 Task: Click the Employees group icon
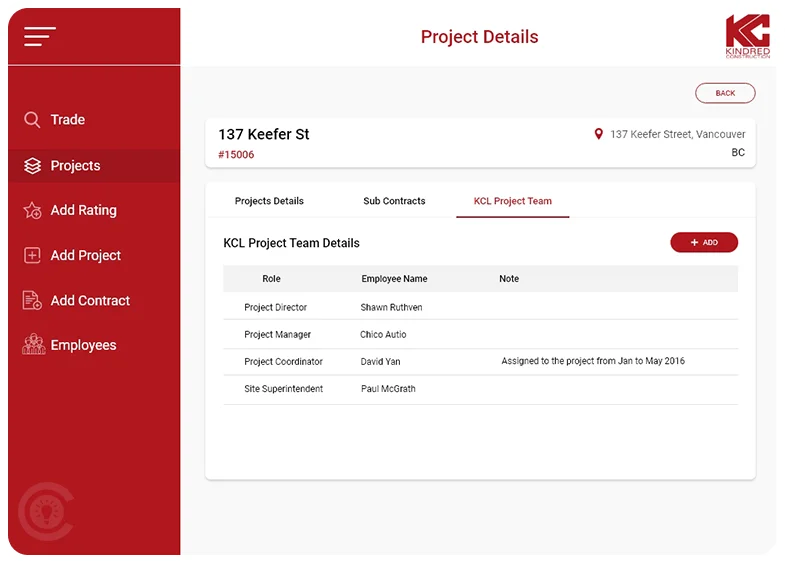33,345
